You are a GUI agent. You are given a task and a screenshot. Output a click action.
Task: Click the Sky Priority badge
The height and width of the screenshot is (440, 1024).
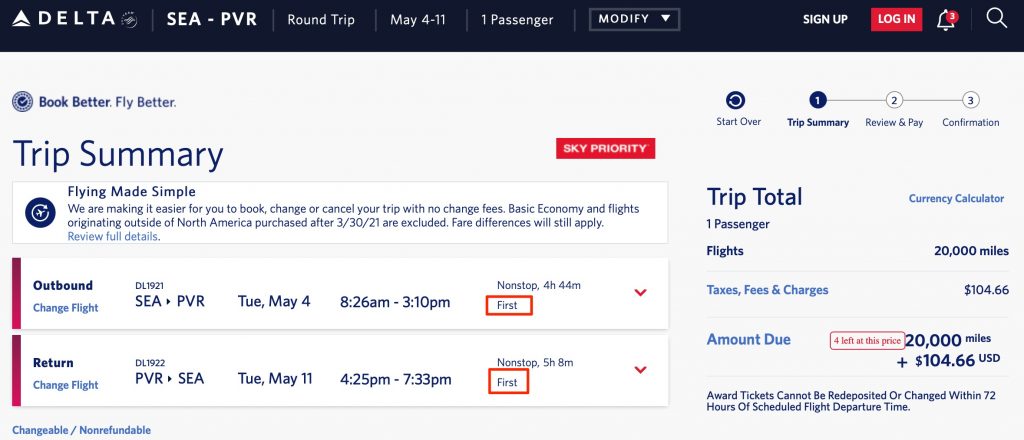[x=605, y=149]
